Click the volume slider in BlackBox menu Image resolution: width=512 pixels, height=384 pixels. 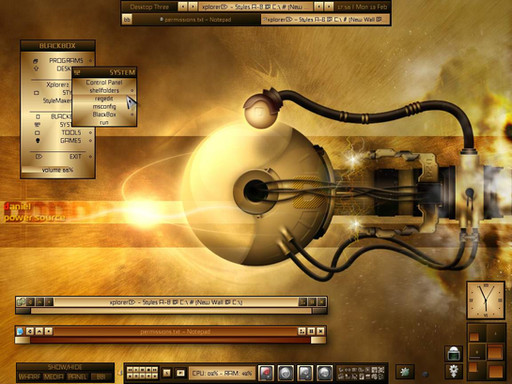(58, 170)
